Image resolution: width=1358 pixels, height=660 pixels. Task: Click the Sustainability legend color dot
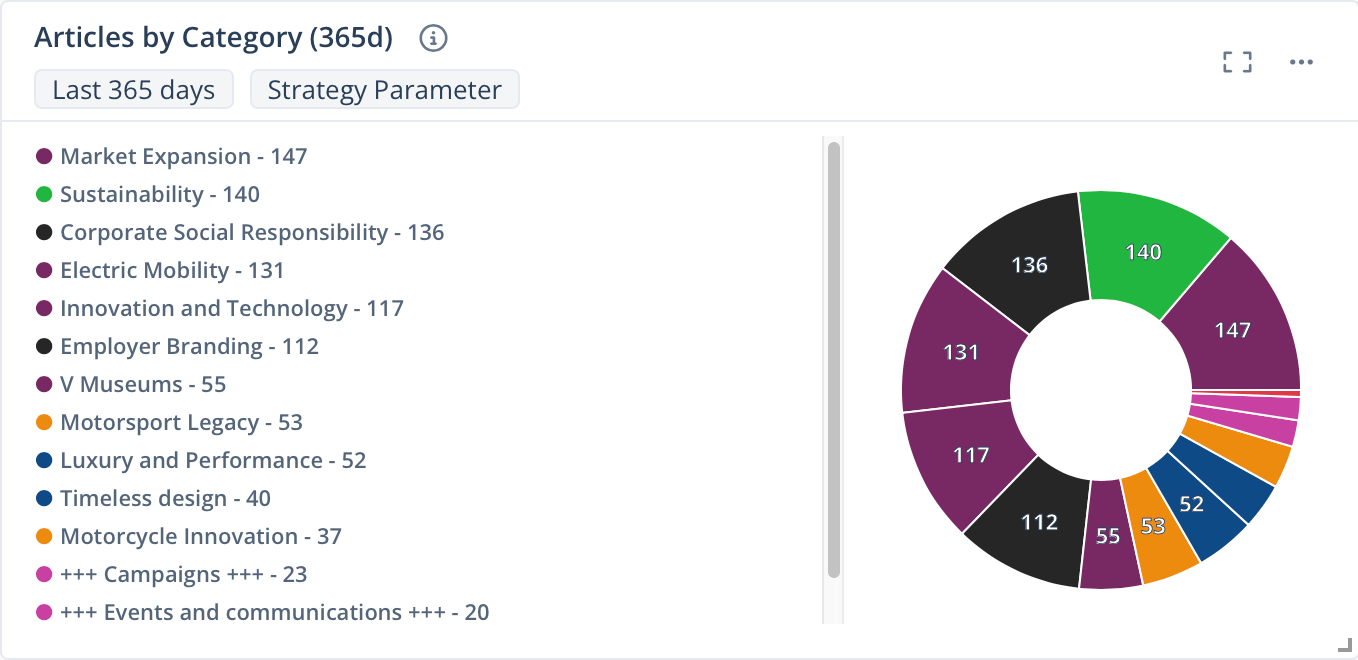pyautogui.click(x=44, y=193)
